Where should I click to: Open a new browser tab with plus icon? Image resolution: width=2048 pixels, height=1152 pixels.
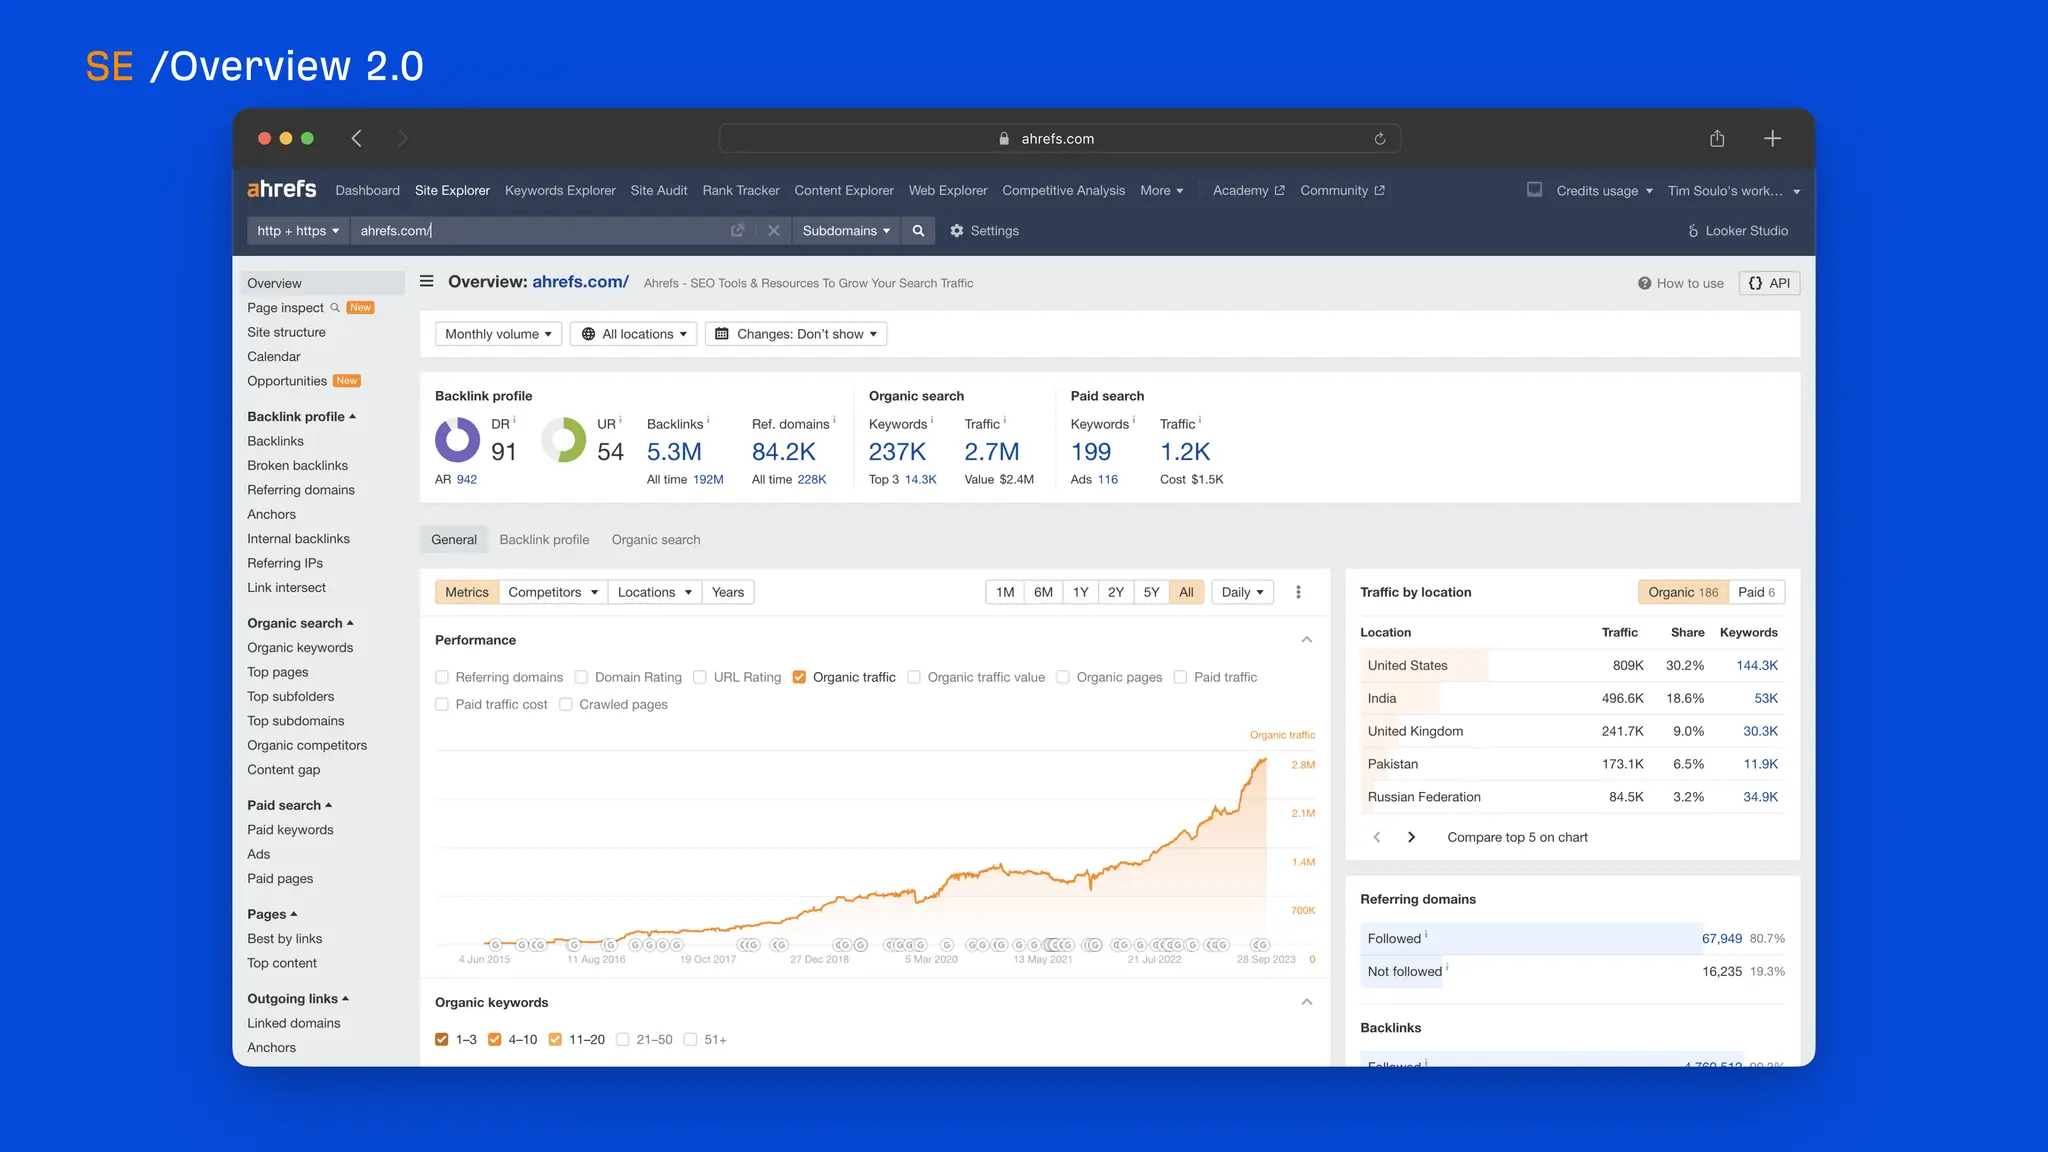pos(1772,138)
